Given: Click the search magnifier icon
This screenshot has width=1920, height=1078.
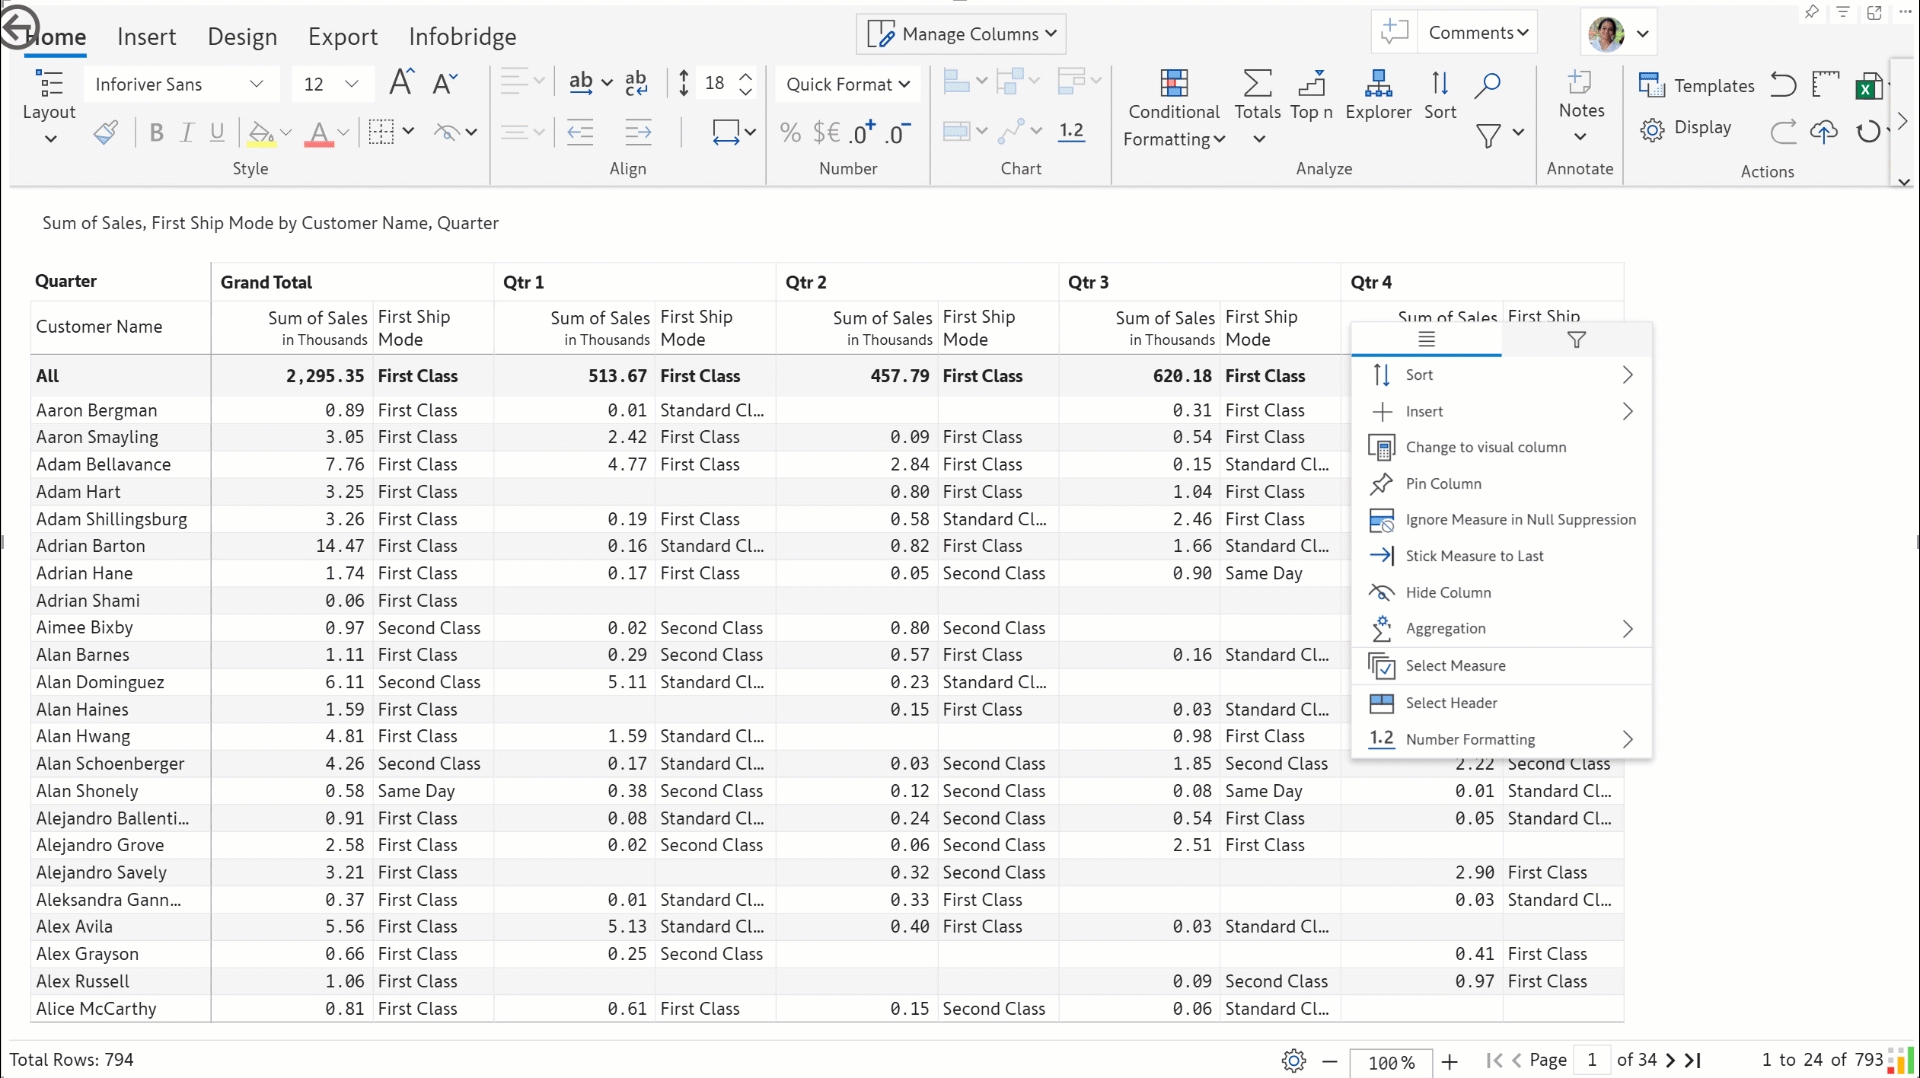Looking at the screenshot, I should pyautogui.click(x=1488, y=85).
